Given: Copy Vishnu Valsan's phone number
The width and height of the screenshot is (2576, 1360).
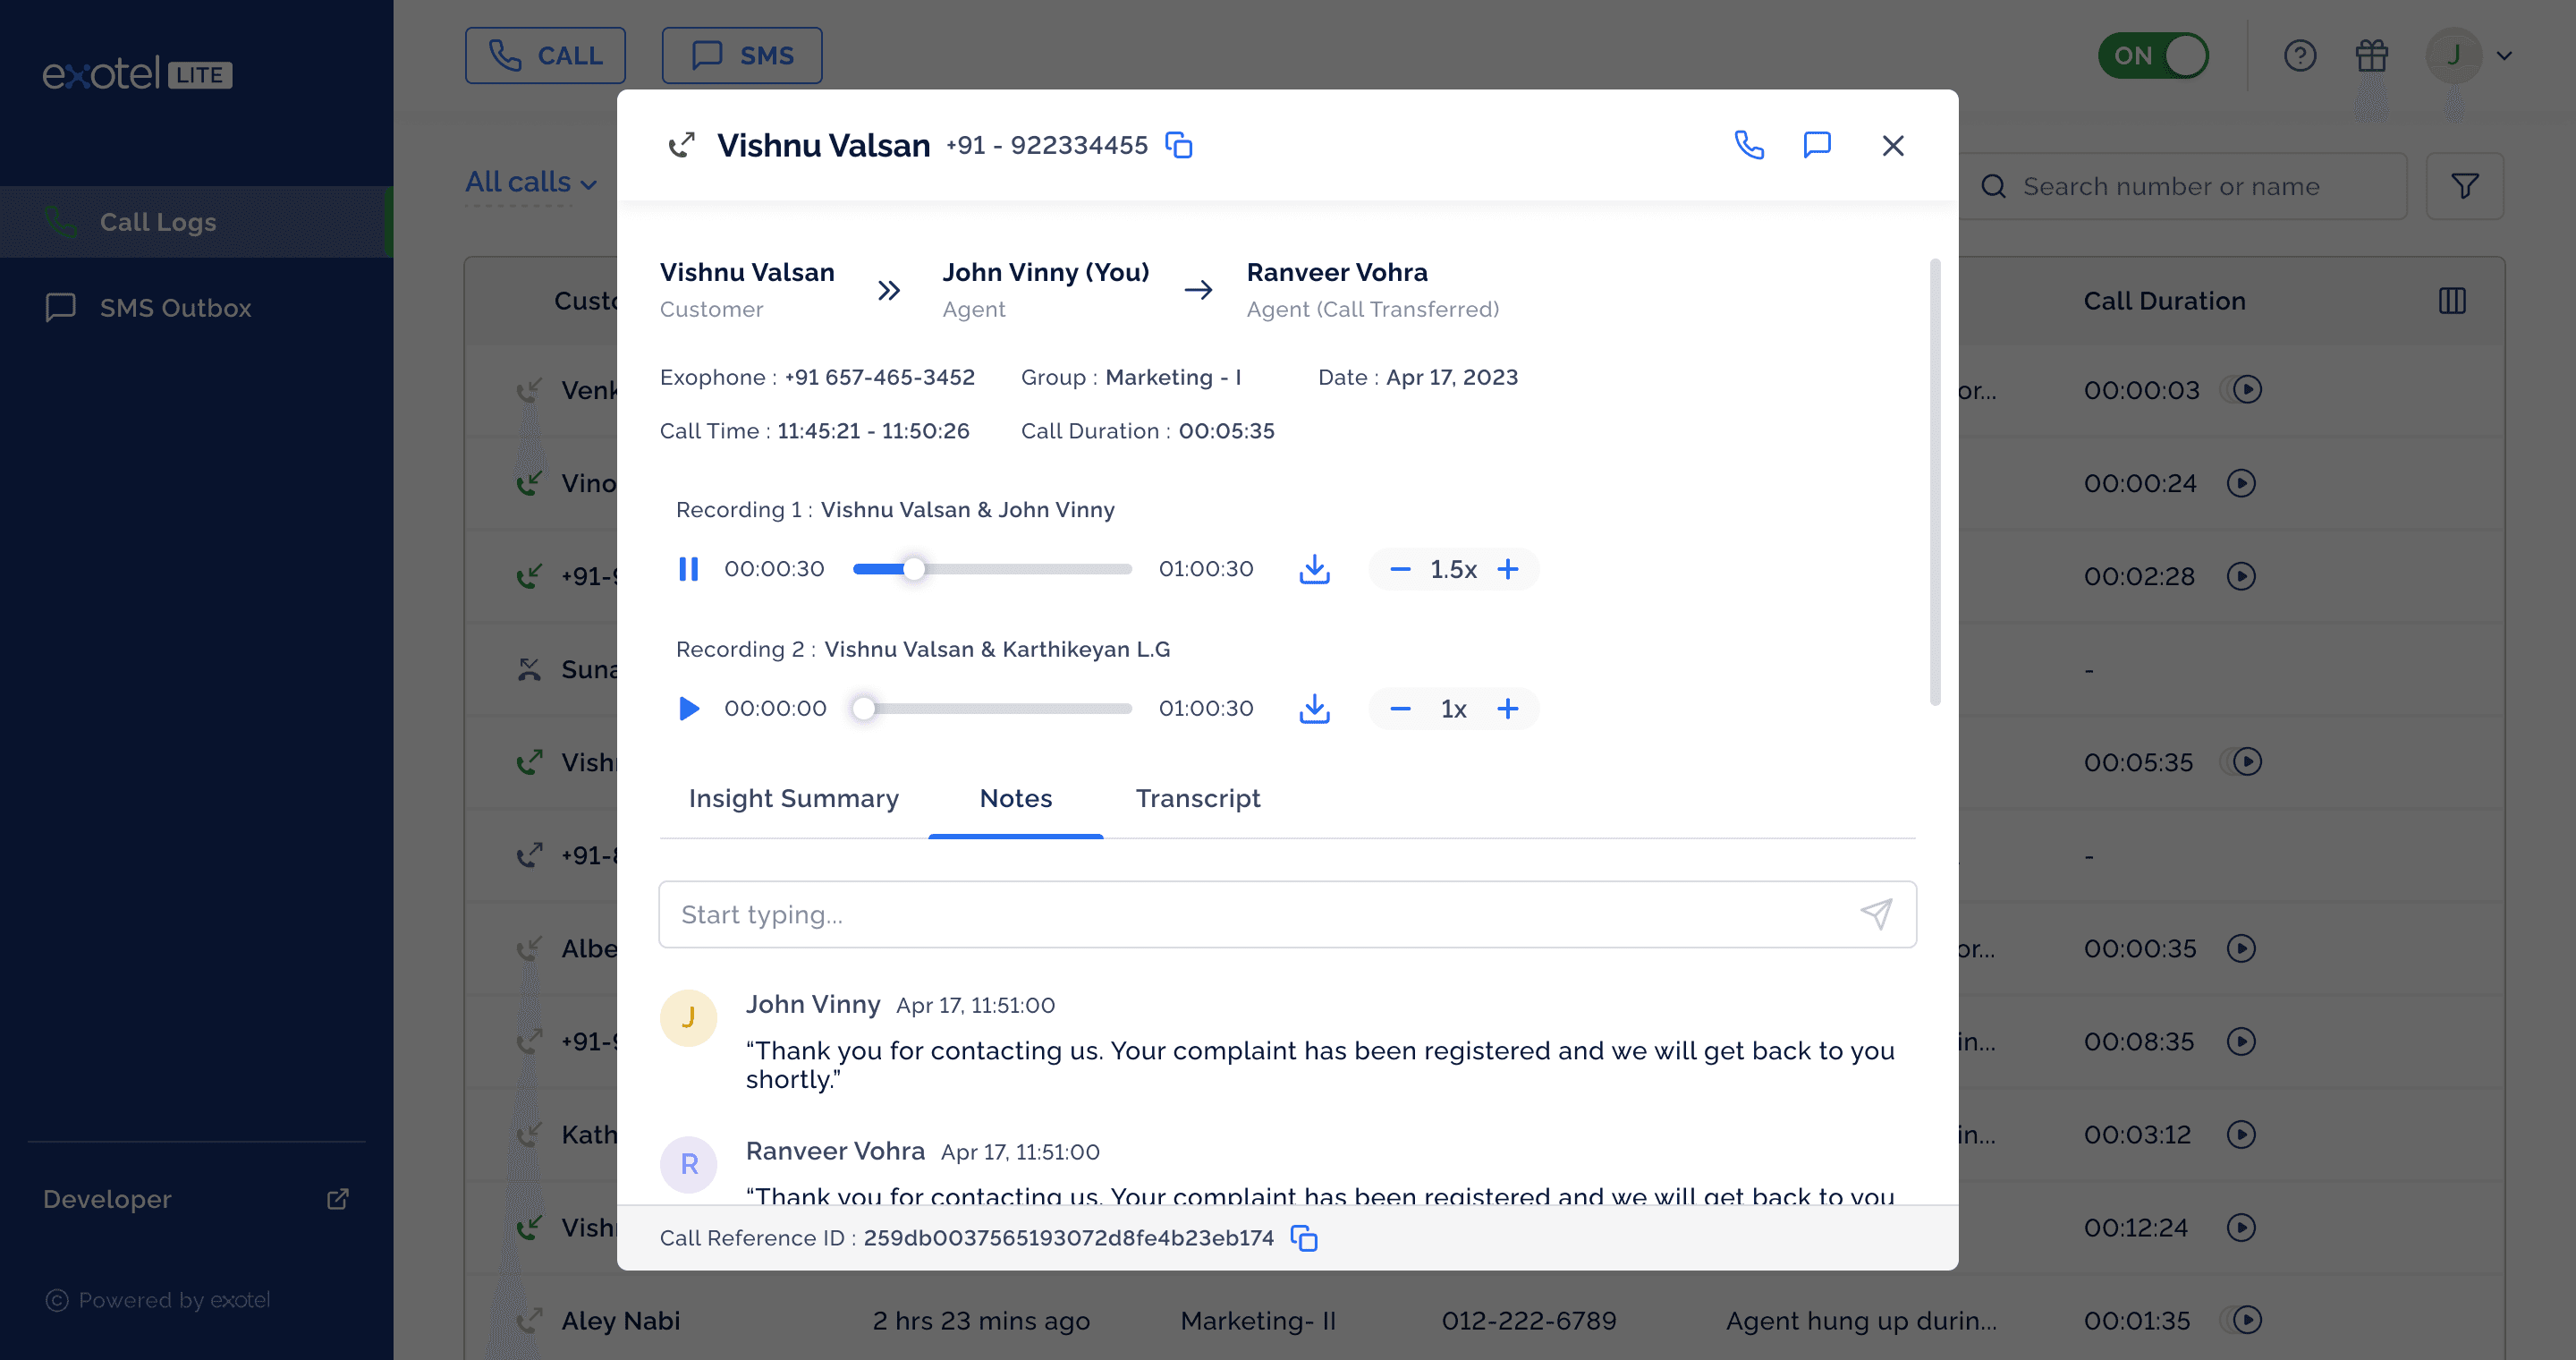Looking at the screenshot, I should click(1179, 145).
